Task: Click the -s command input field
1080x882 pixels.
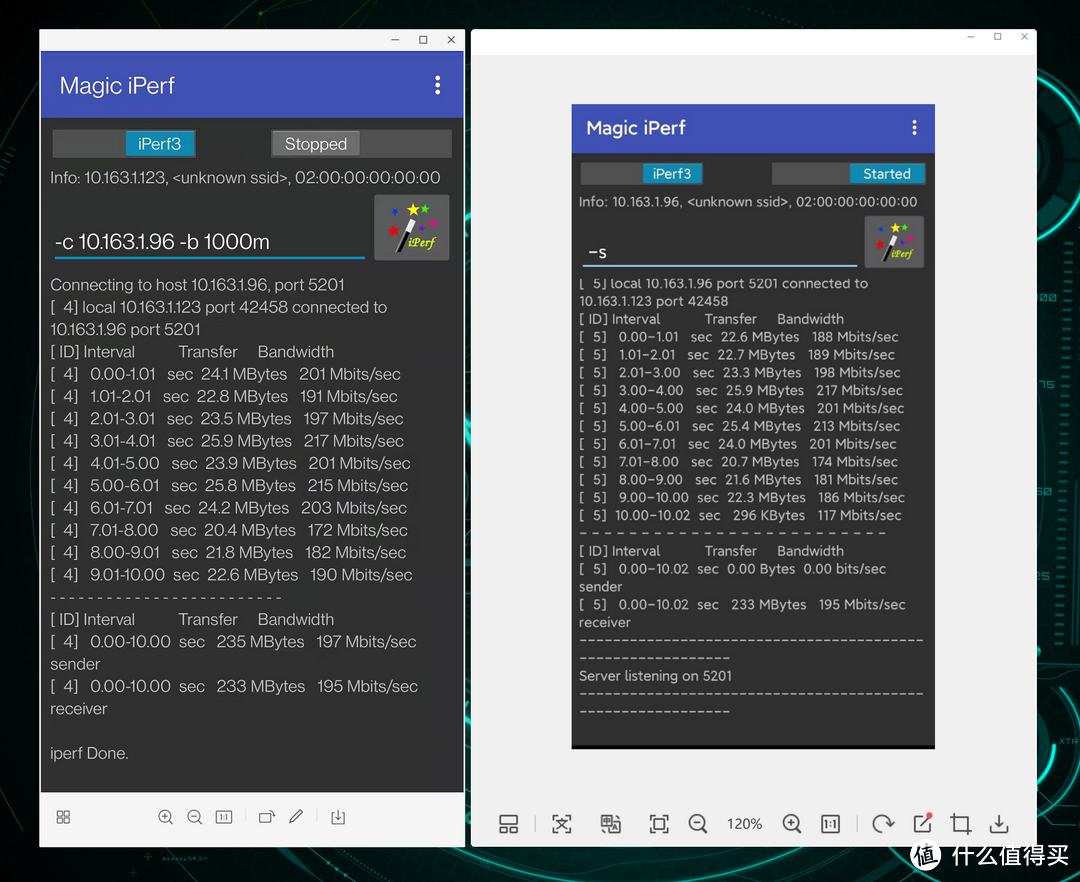Action: coord(718,253)
